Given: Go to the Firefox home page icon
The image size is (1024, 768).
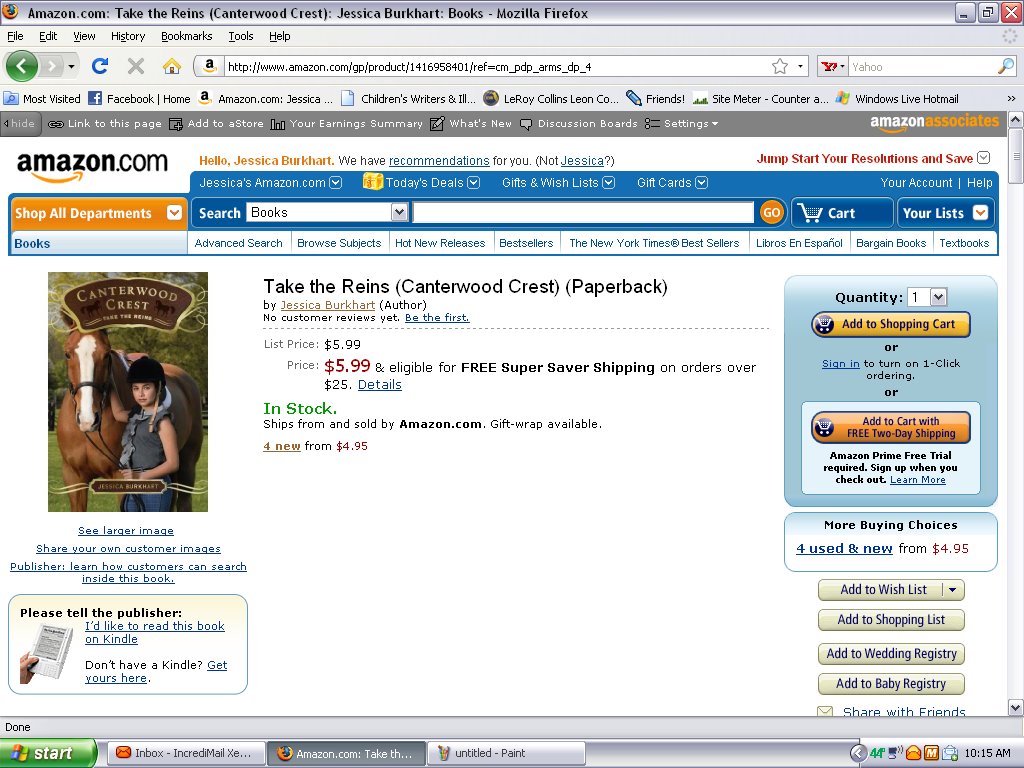Looking at the screenshot, I should pyautogui.click(x=171, y=66).
